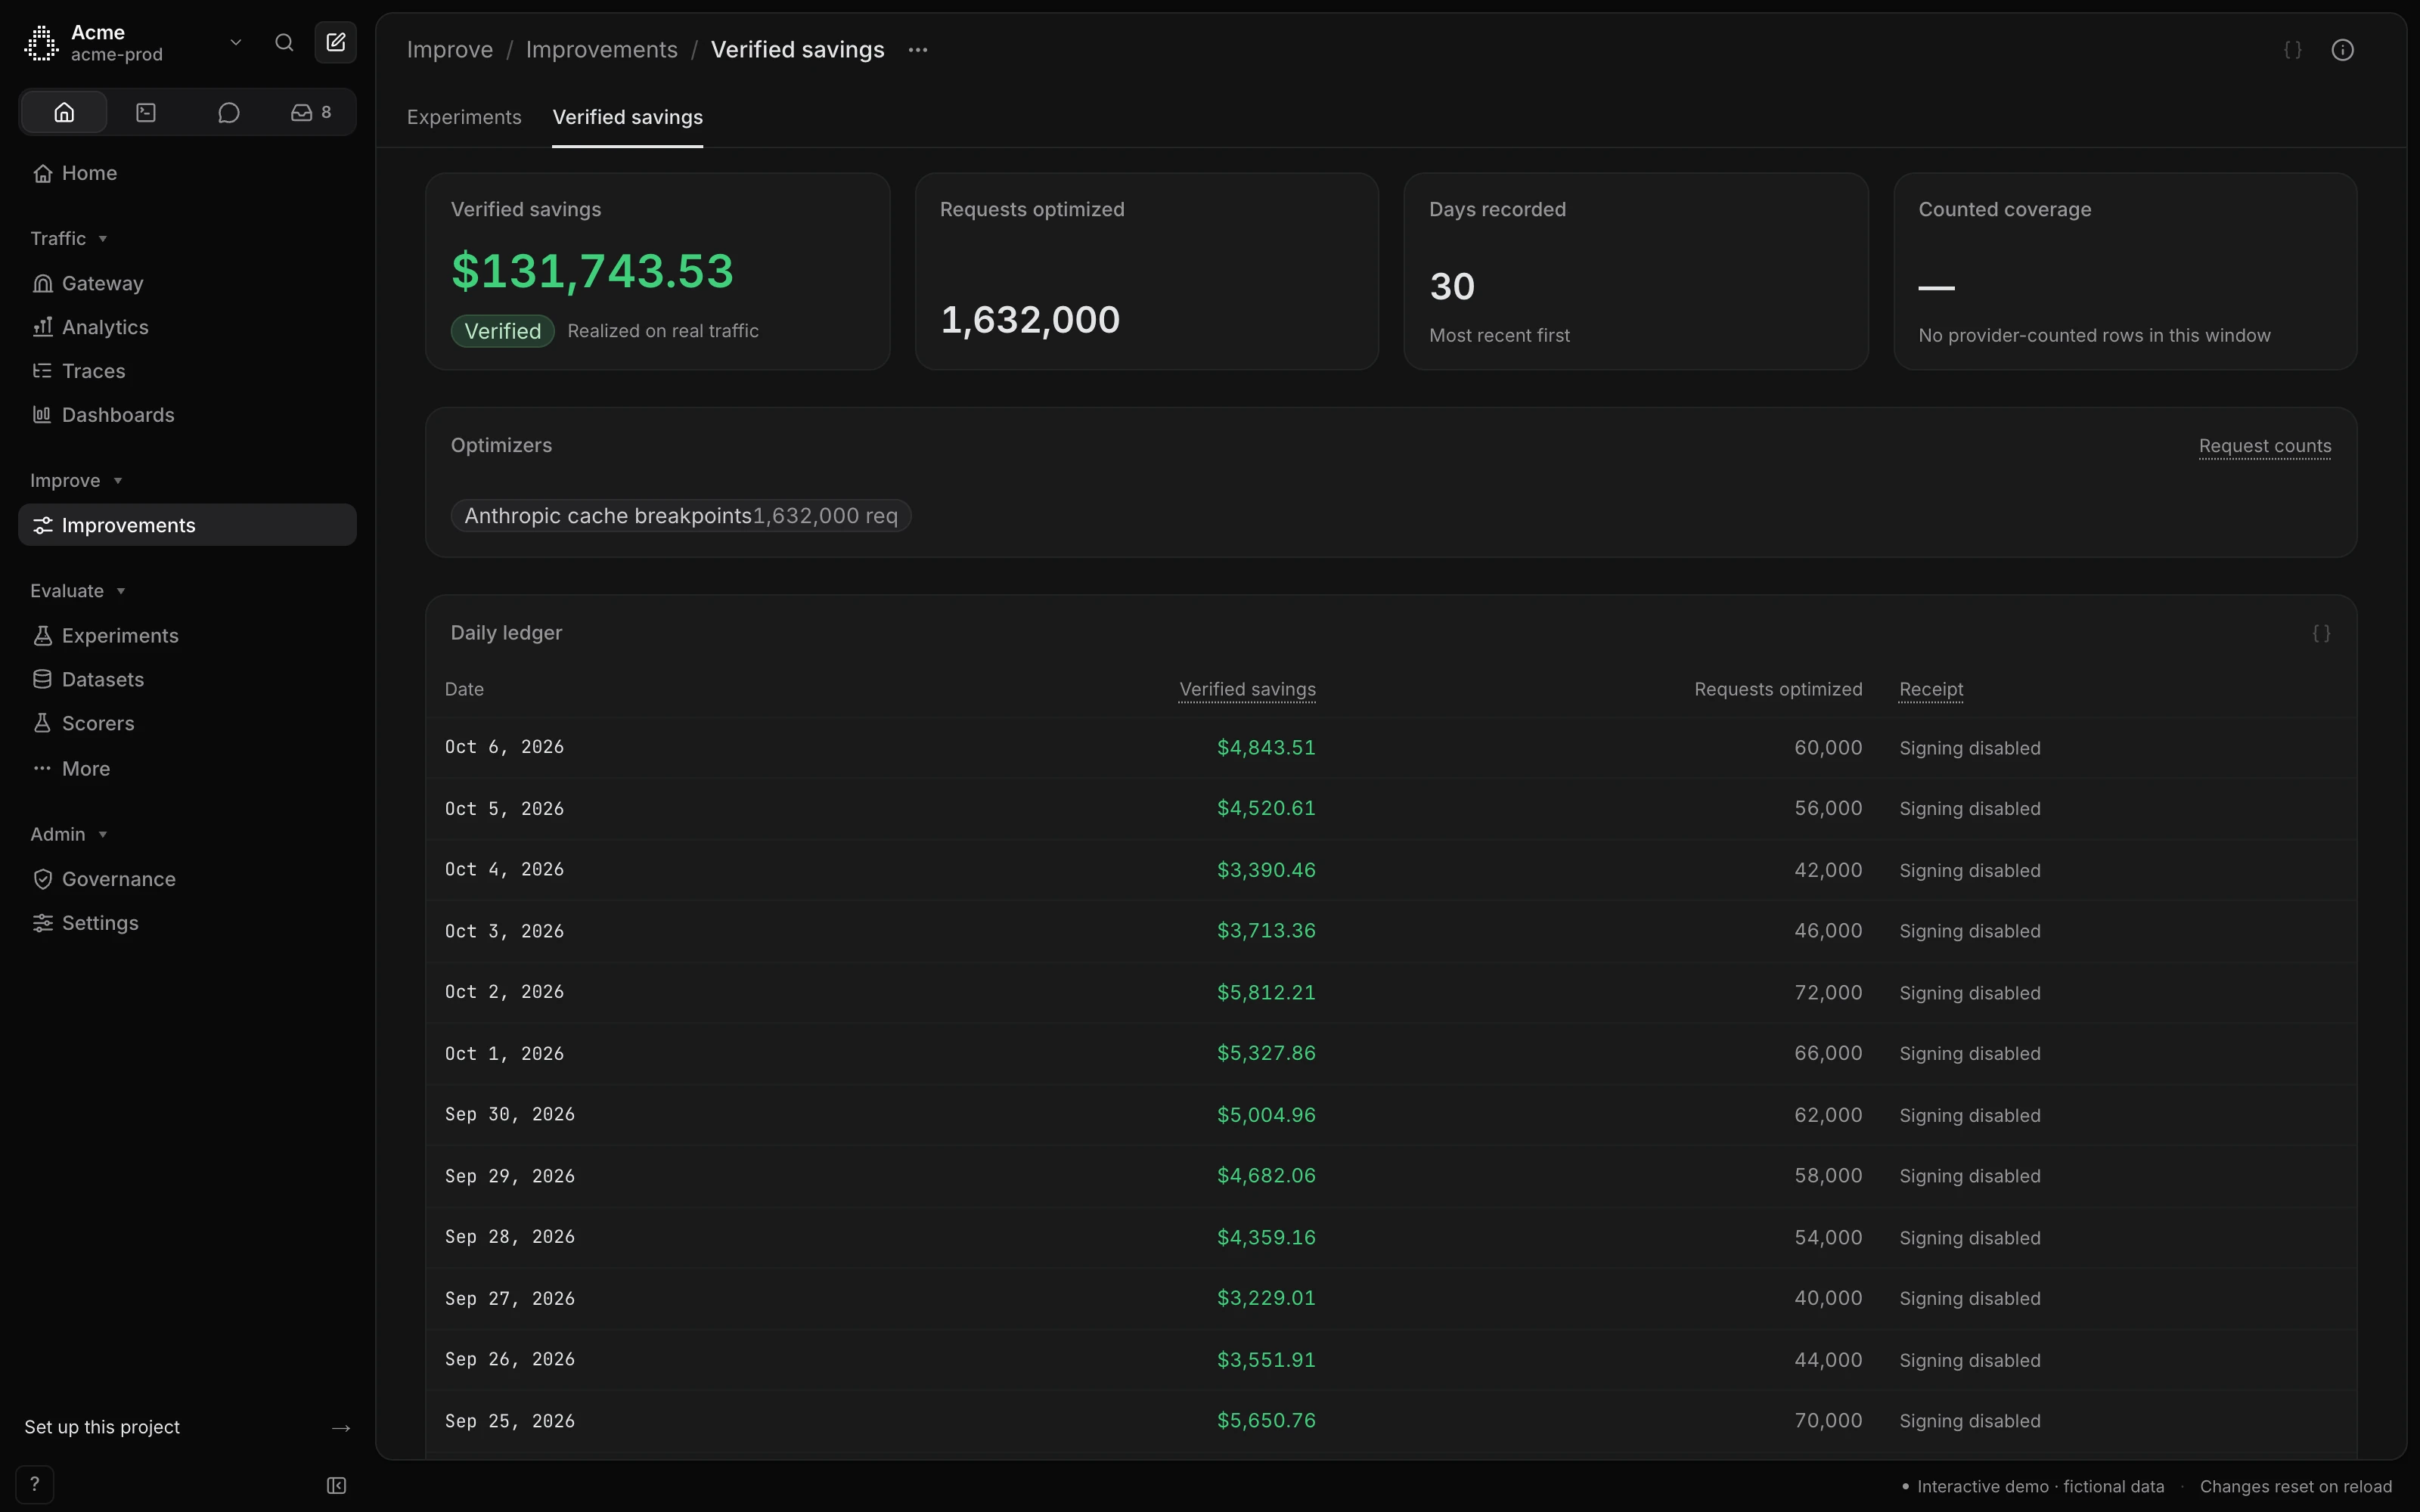Collapse the sidebar panel icon
The height and width of the screenshot is (1512, 2420).
coord(337,1486)
